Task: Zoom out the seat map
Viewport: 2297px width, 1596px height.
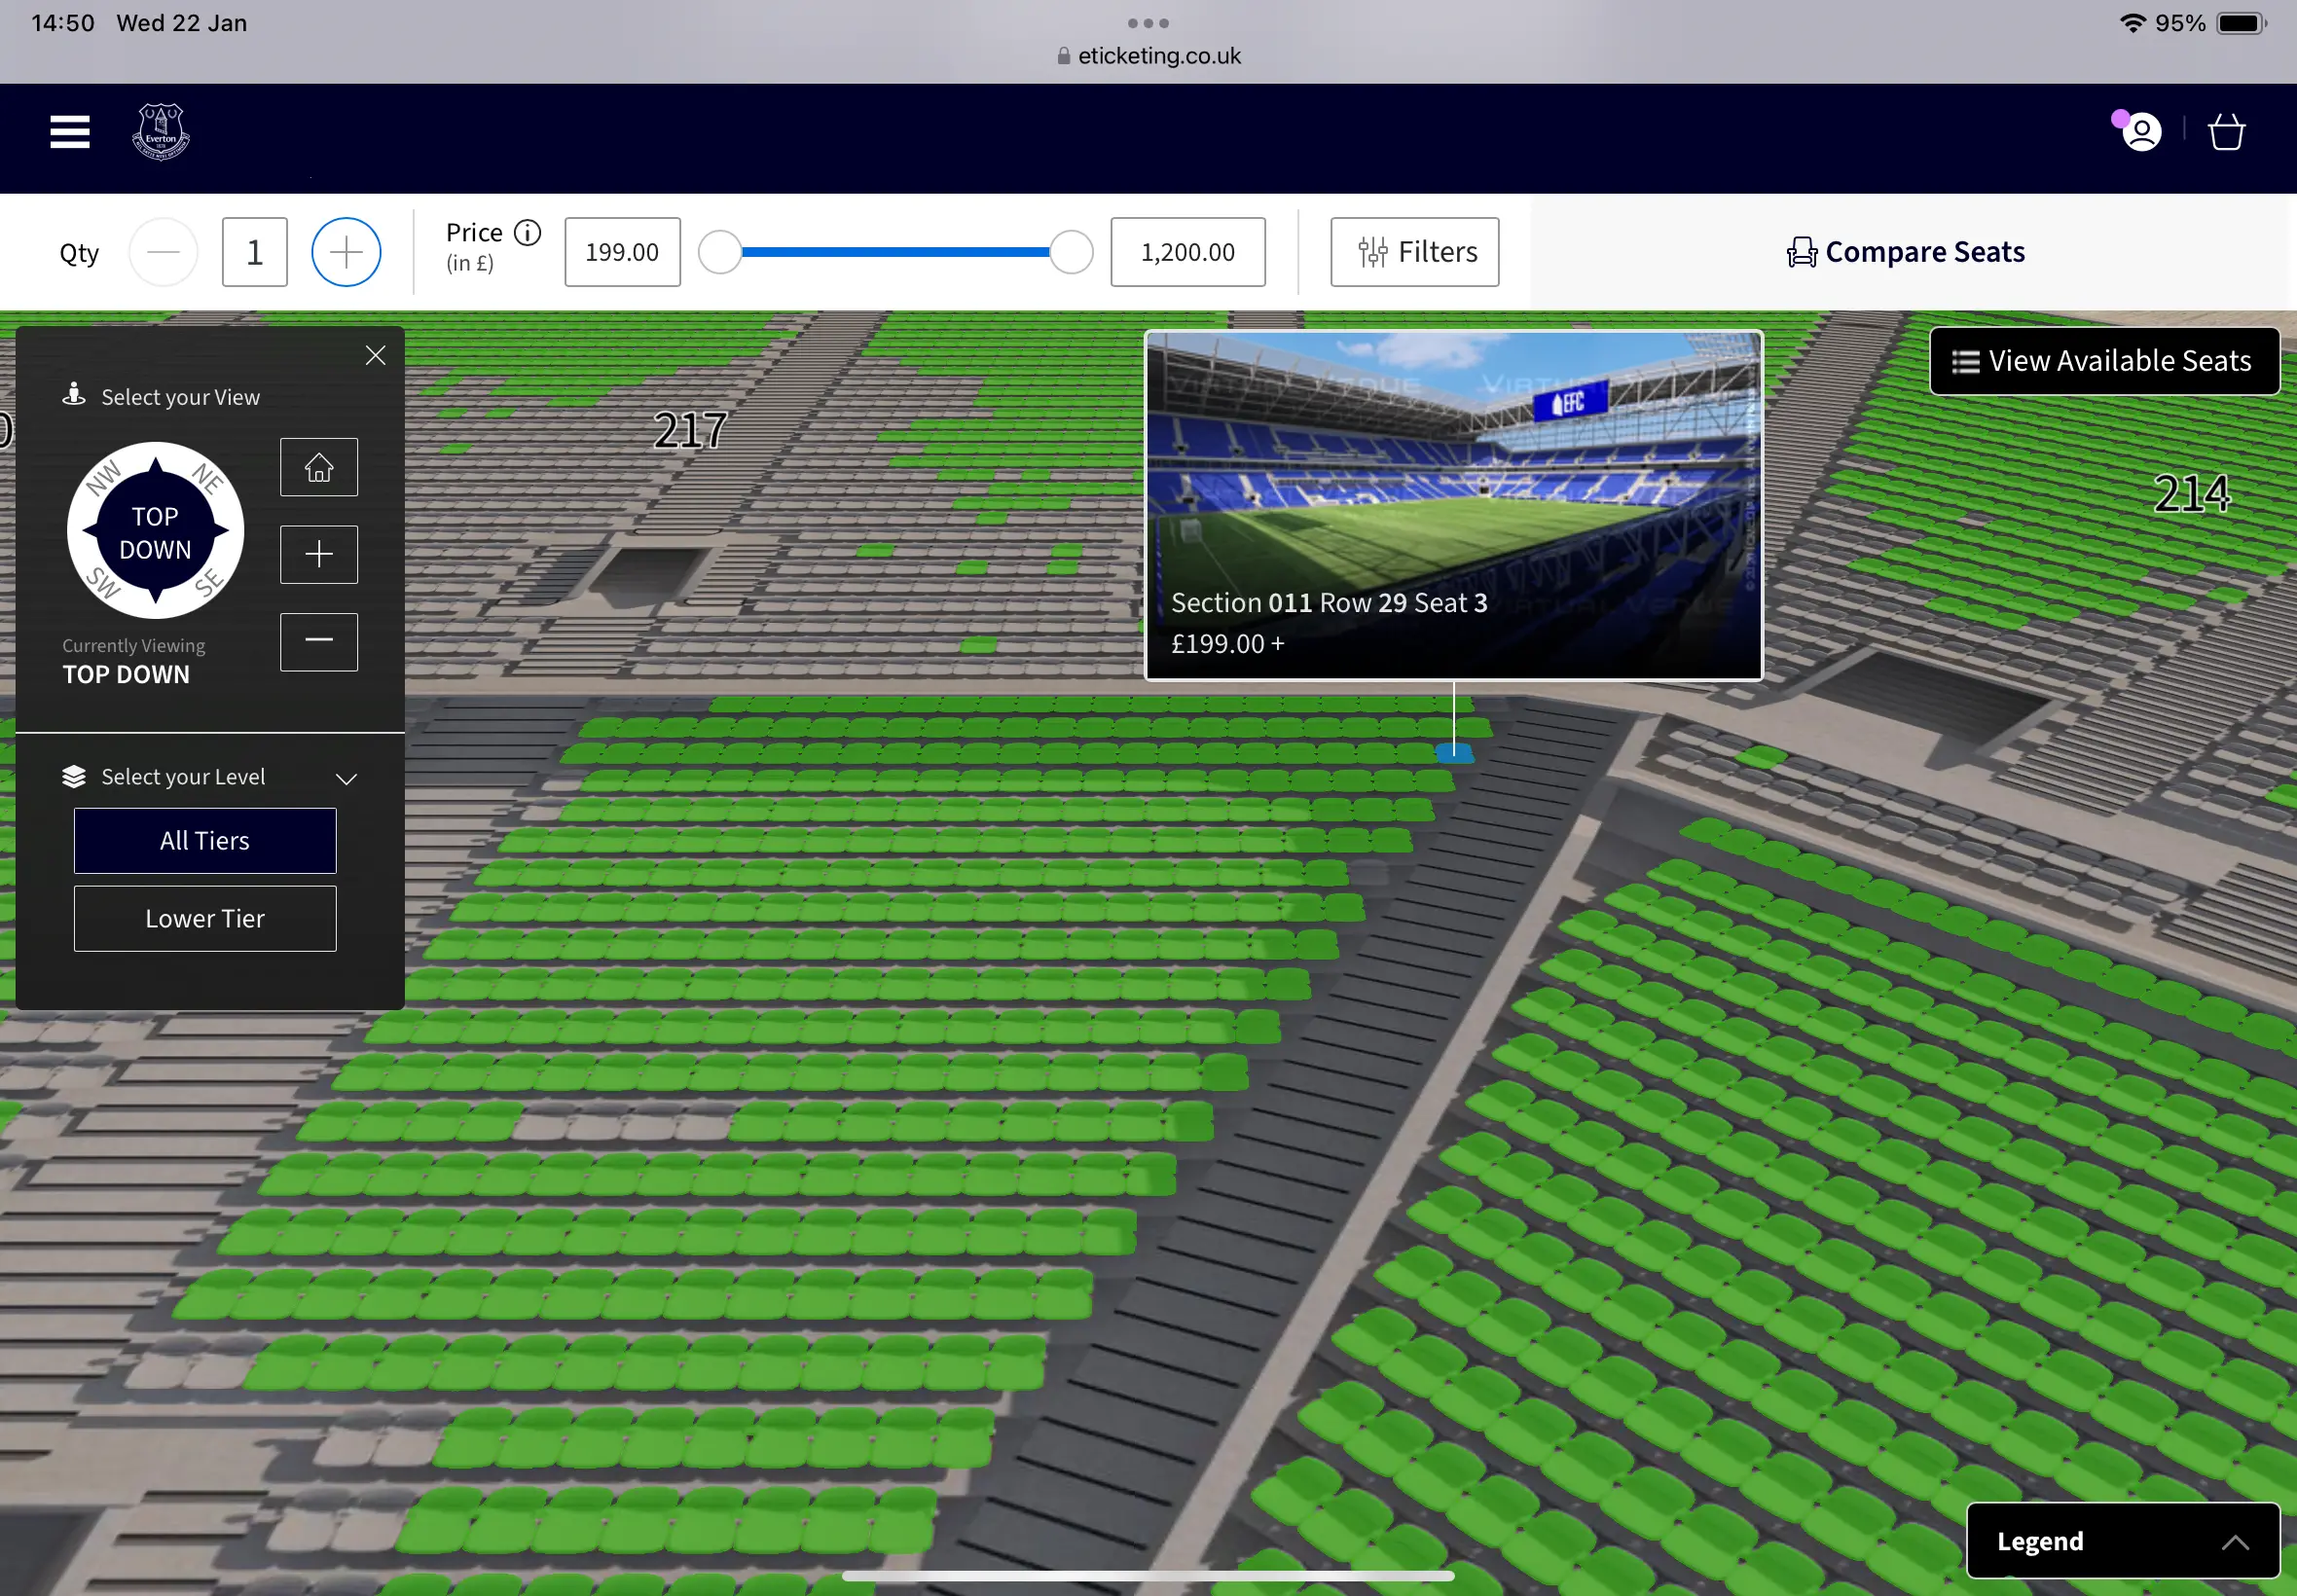Action: 319,641
